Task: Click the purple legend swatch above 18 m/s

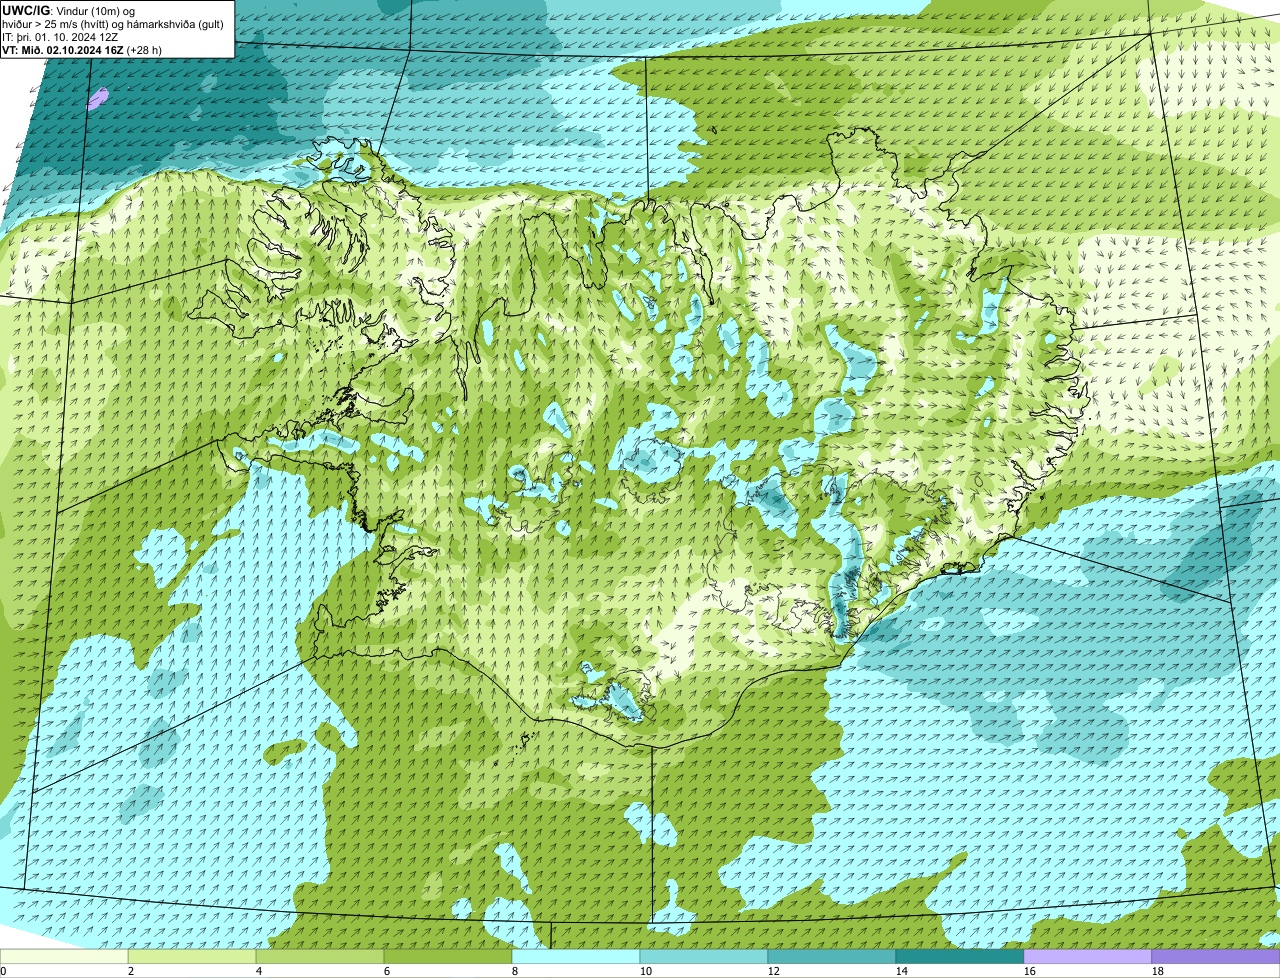Action: [1216, 956]
